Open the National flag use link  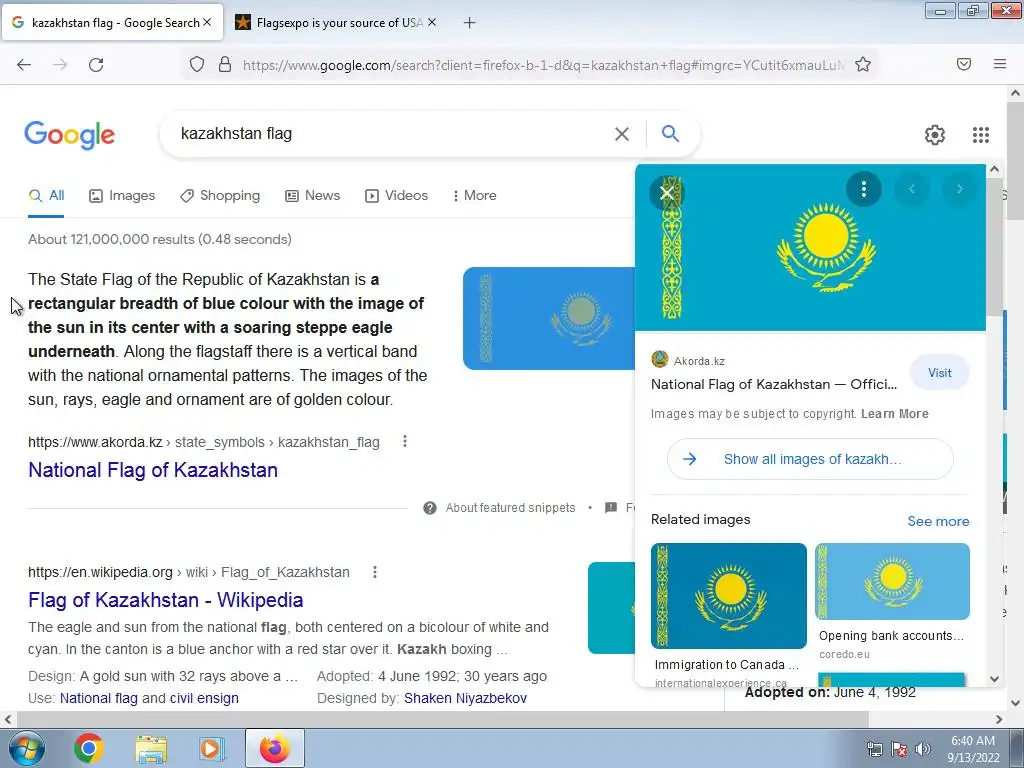99,698
